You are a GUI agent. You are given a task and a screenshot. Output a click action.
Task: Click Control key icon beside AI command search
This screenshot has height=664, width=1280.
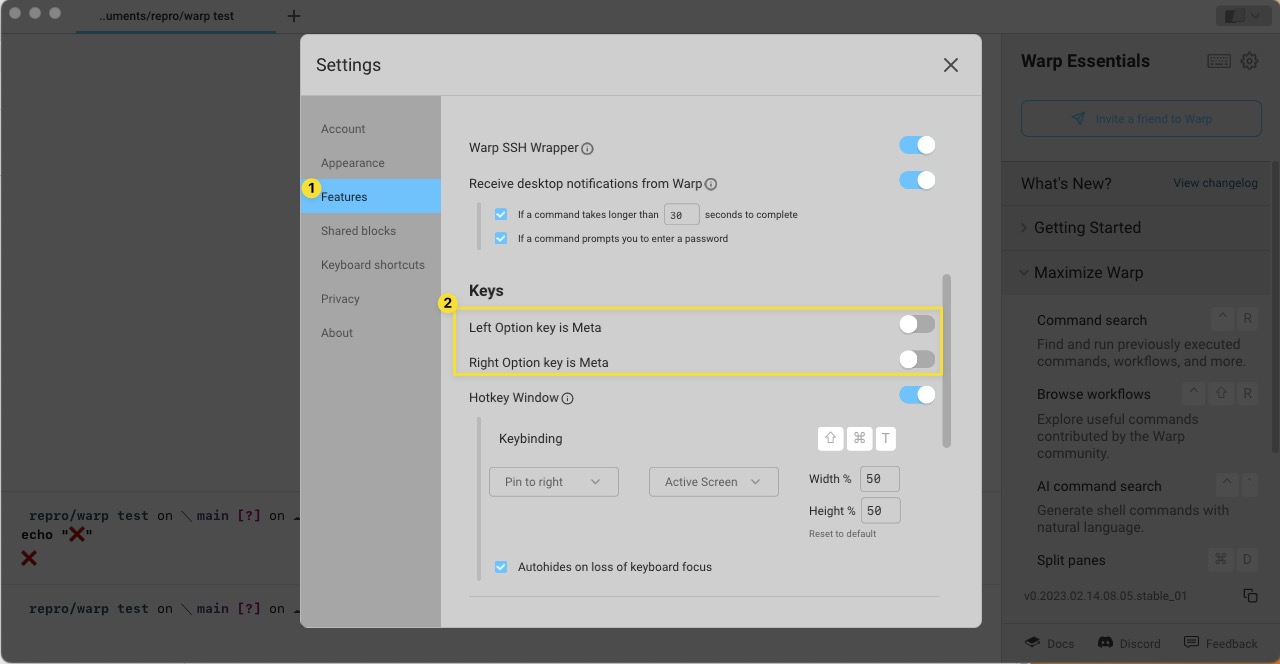tap(1225, 485)
